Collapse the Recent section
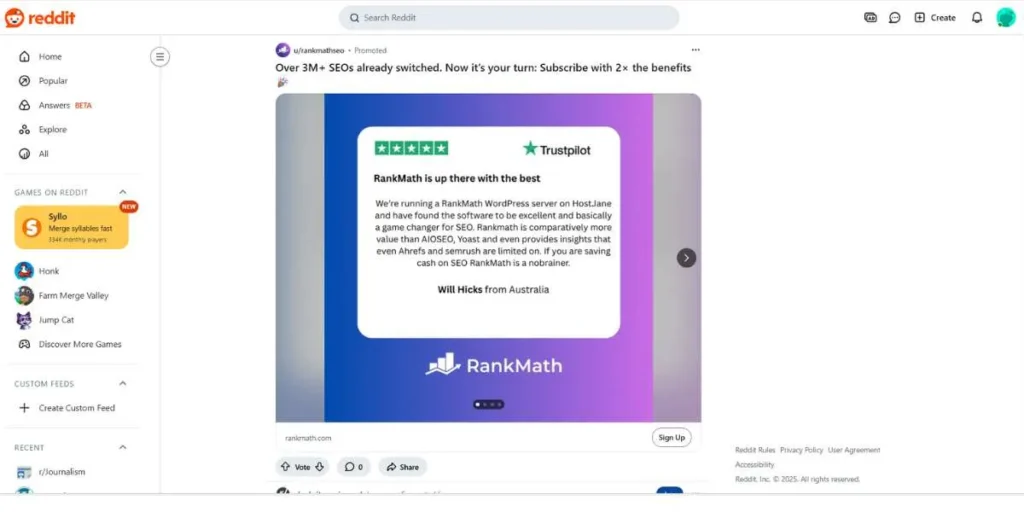 click(122, 447)
